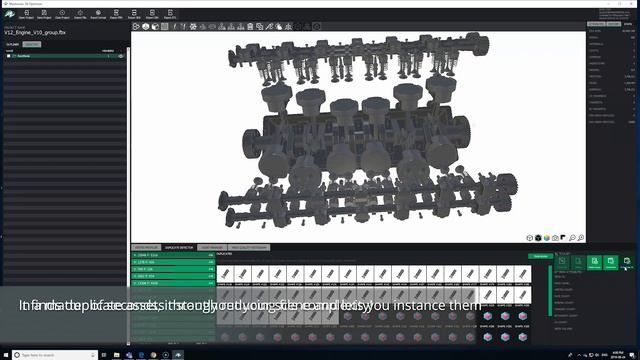Select the last pink cube thumbnail in bottom row
The width and height of the screenshot is (640, 360).
tap(523, 337)
